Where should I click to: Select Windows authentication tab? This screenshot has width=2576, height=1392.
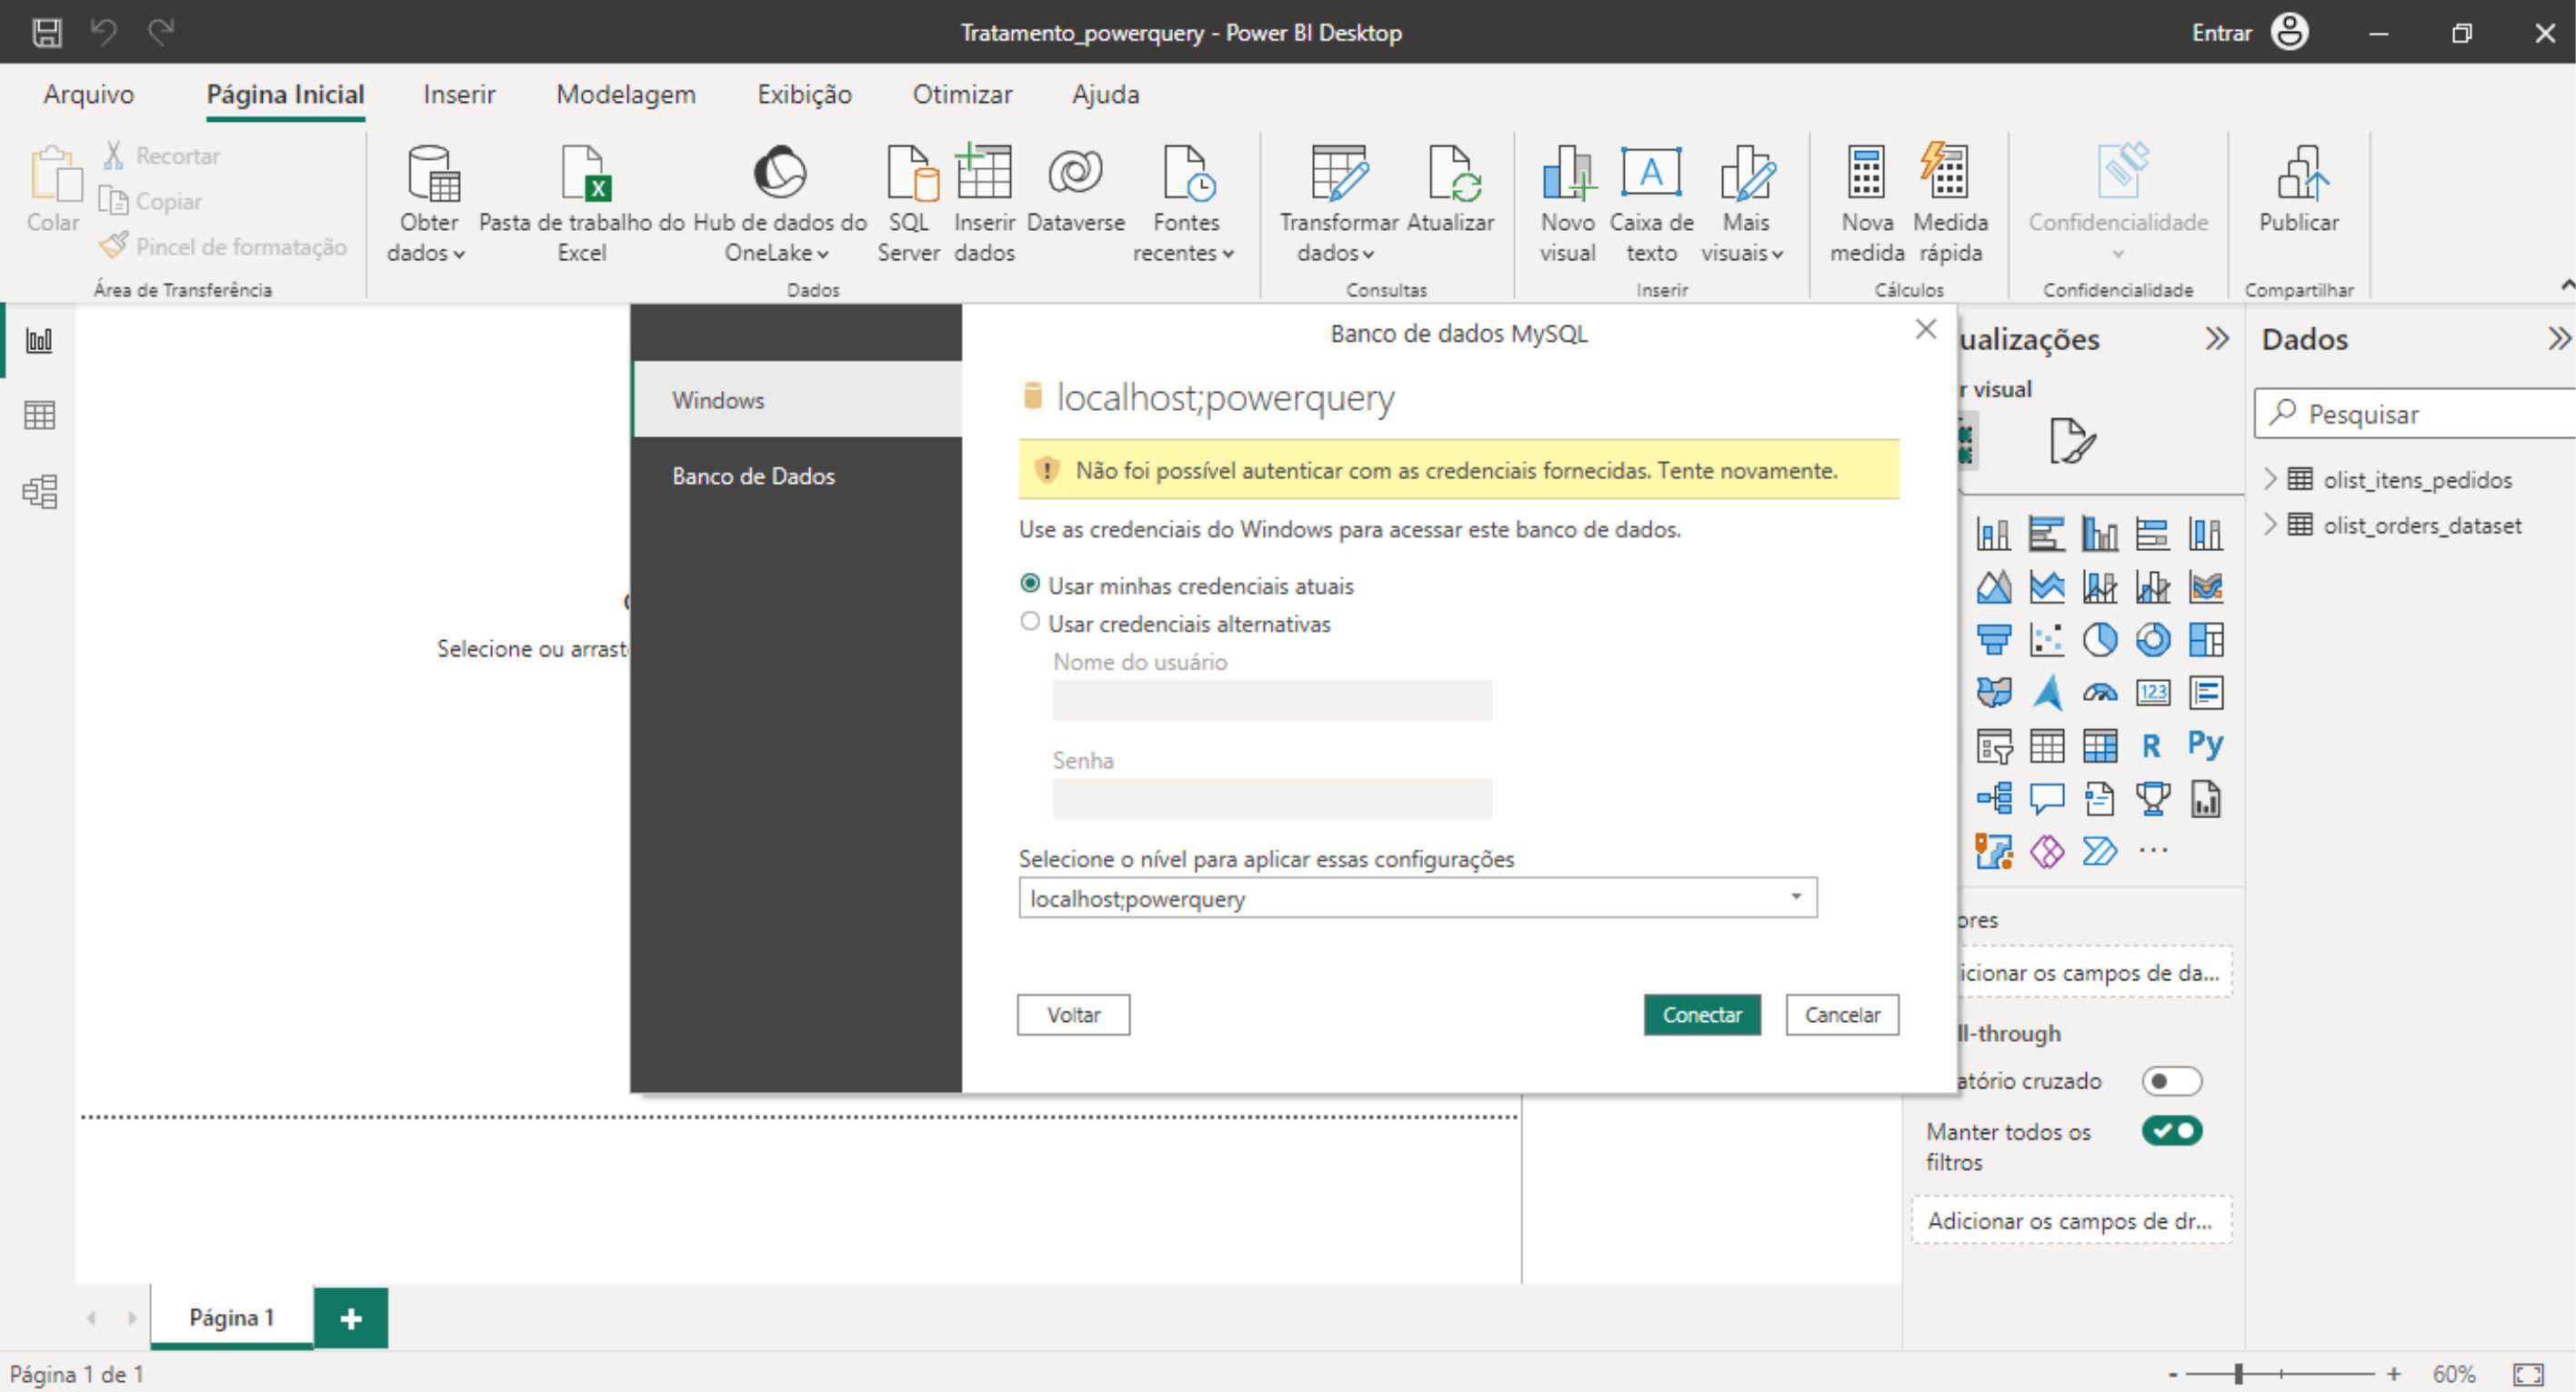pos(797,400)
